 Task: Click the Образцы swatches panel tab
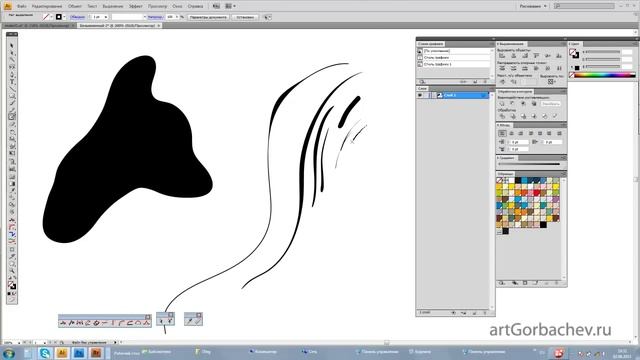pyautogui.click(x=505, y=174)
